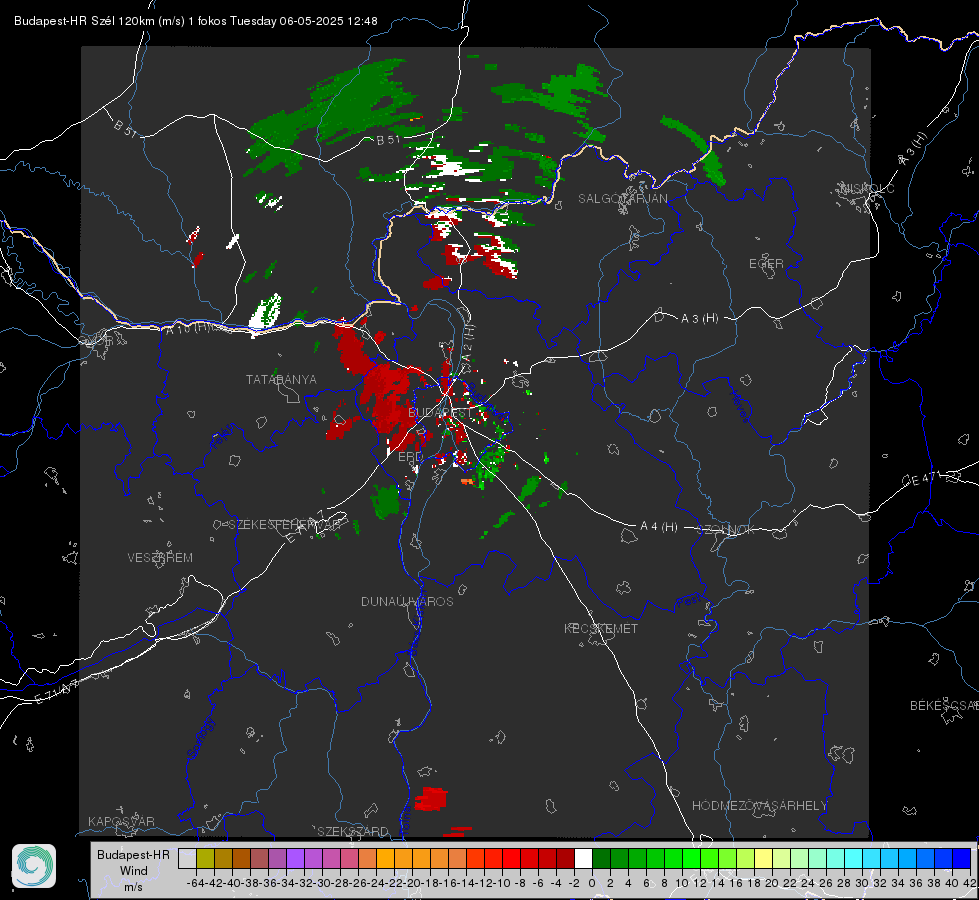Screen dimensions: 979x900
Task: Select the dark red swatch above -2
Action: pos(565,859)
